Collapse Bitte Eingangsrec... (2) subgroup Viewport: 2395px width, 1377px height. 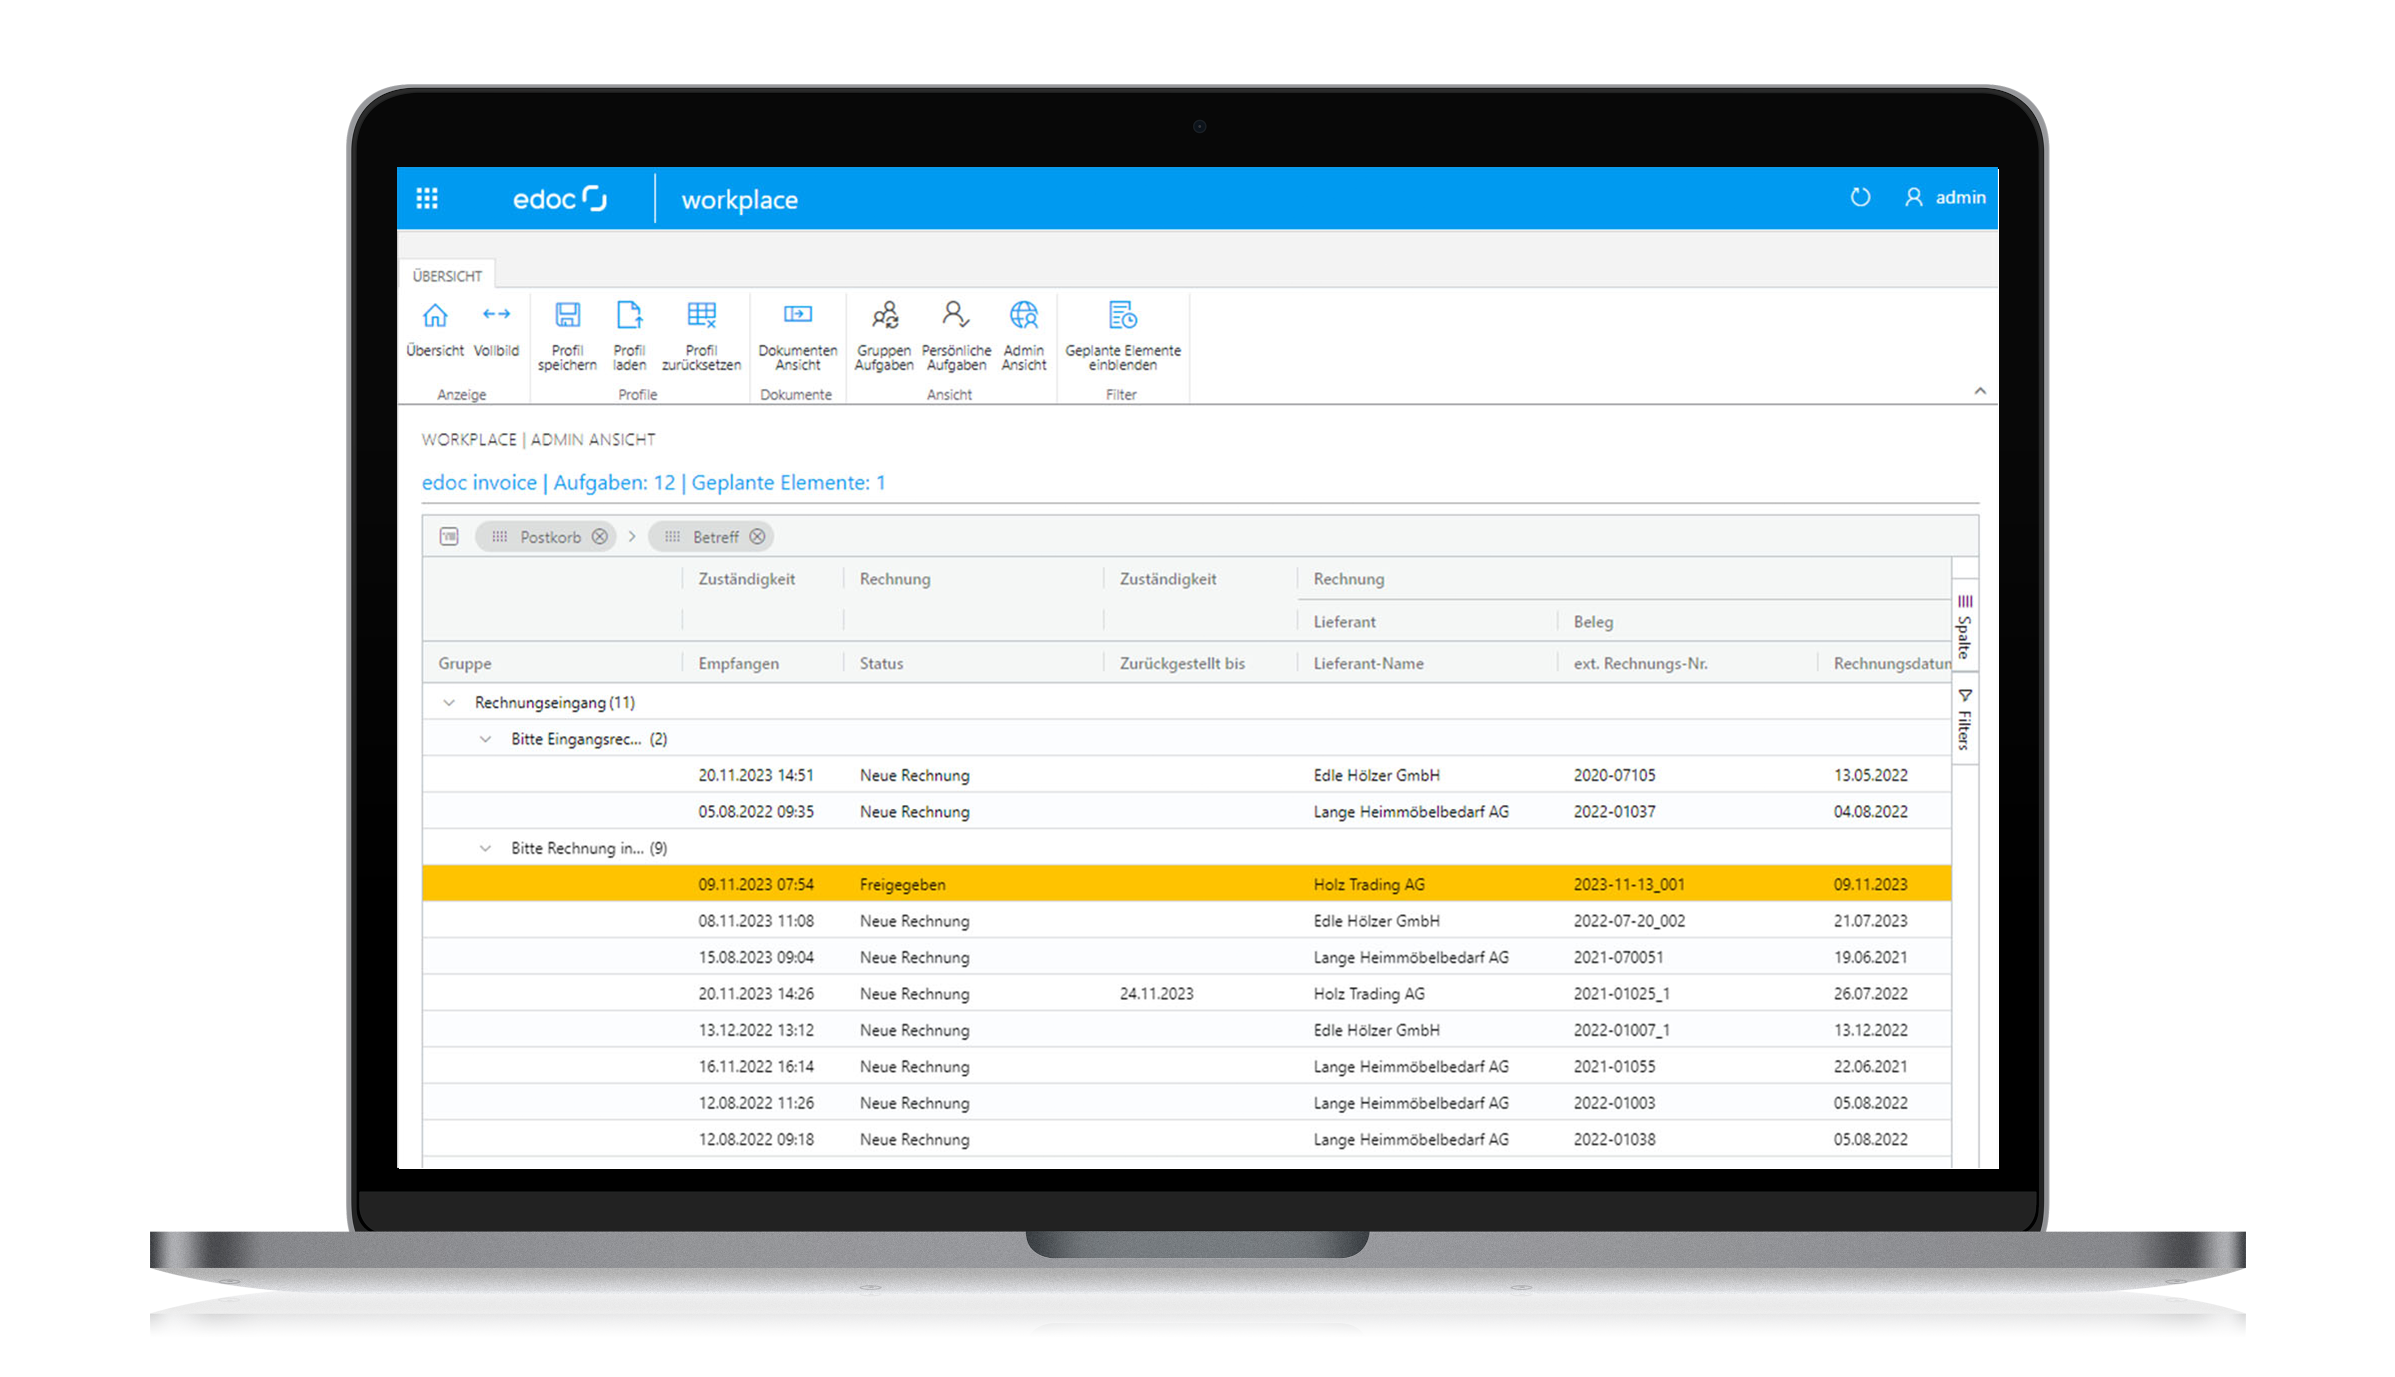(x=486, y=739)
